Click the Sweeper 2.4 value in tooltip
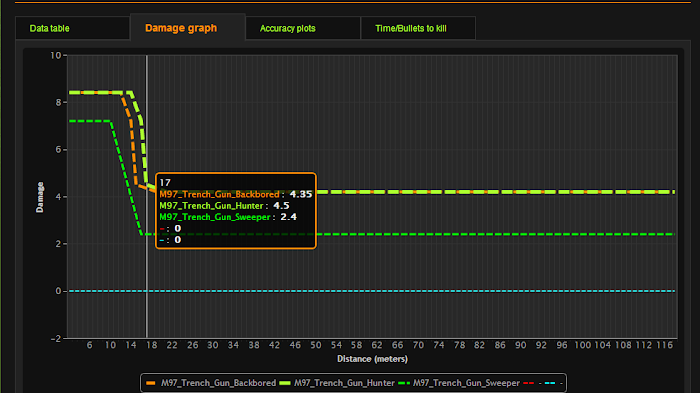The height and width of the screenshot is (393, 700). click(288, 217)
